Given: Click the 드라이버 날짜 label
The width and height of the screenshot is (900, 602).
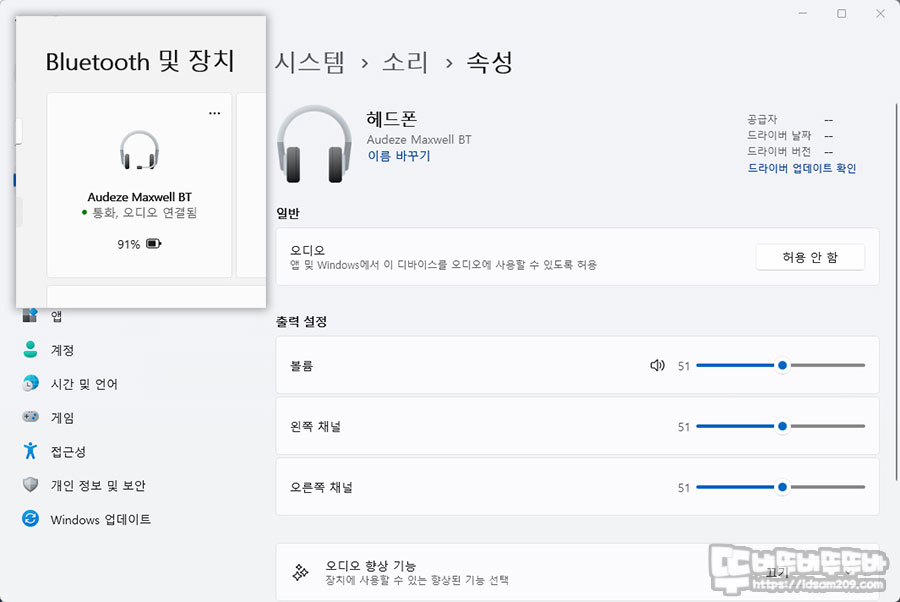Looking at the screenshot, I should pyautogui.click(x=779, y=135).
